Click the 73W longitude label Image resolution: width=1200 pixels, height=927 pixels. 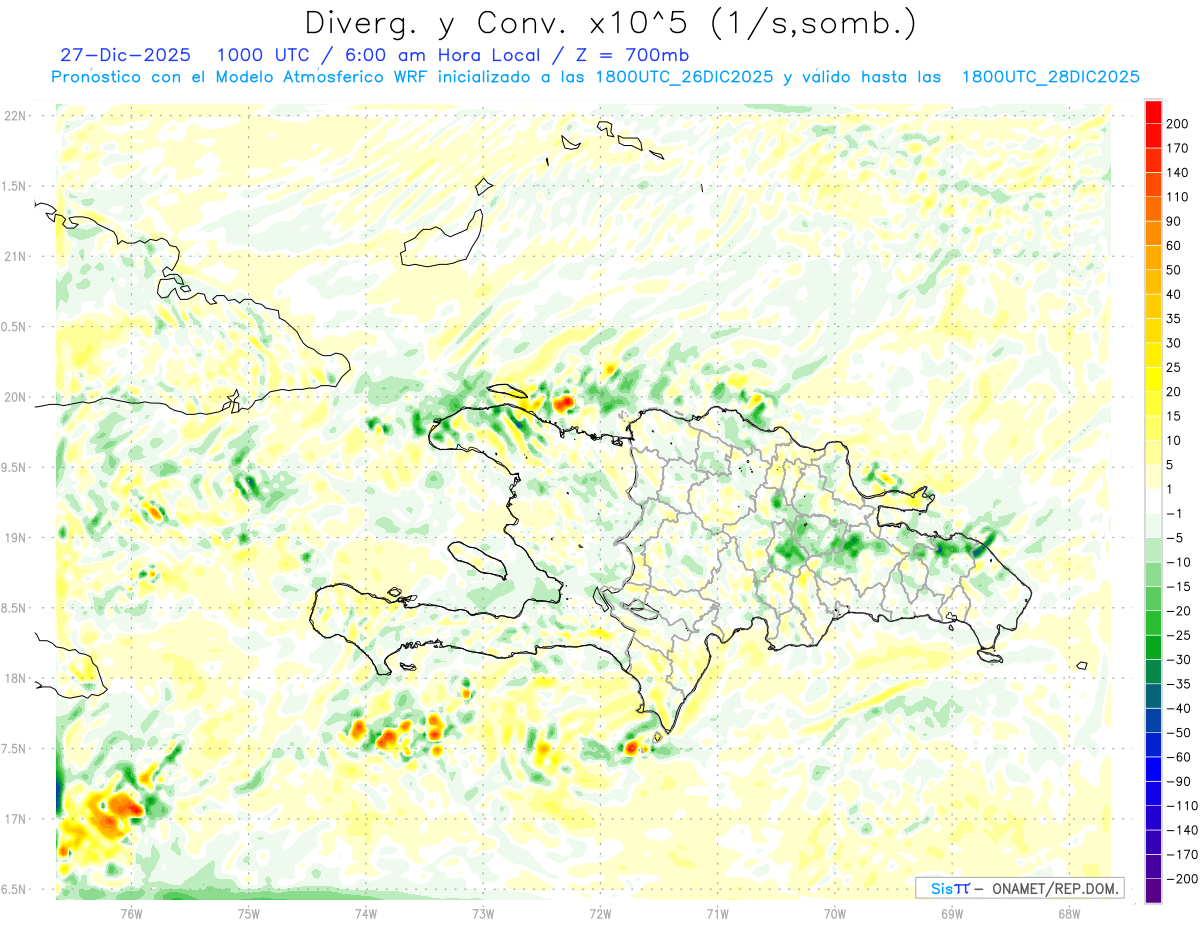tap(483, 914)
